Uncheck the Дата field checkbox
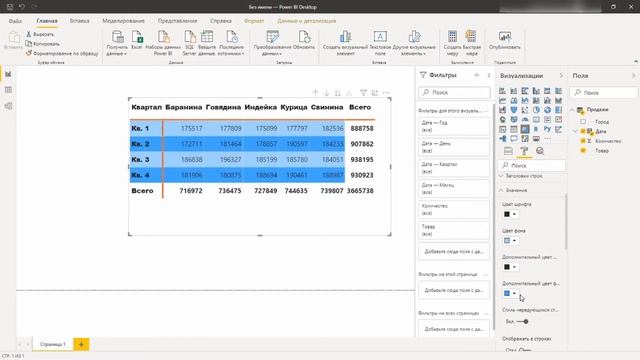 point(583,131)
